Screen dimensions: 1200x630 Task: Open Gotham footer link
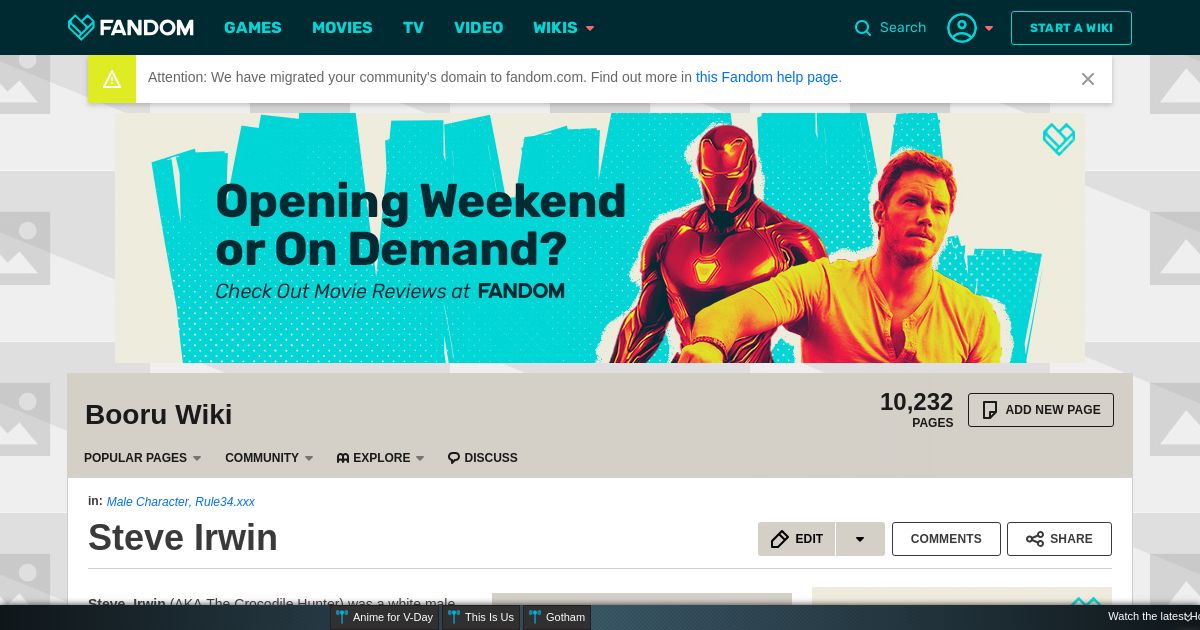558,617
